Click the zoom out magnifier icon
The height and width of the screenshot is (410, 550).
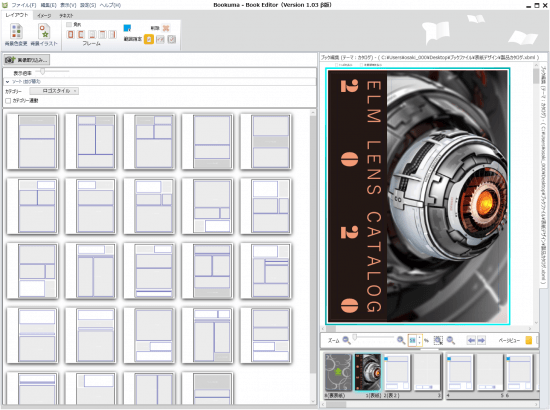click(346, 340)
